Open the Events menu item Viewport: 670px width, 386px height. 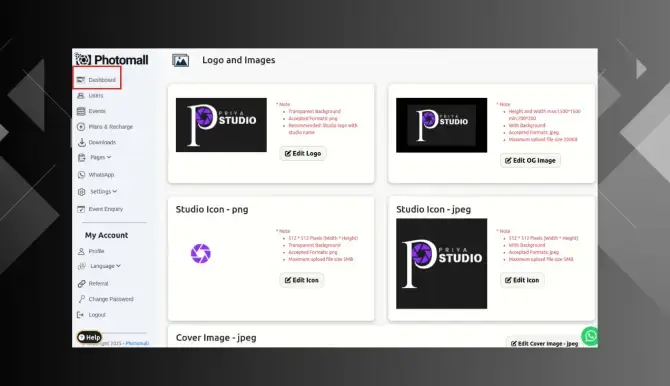[x=97, y=111]
